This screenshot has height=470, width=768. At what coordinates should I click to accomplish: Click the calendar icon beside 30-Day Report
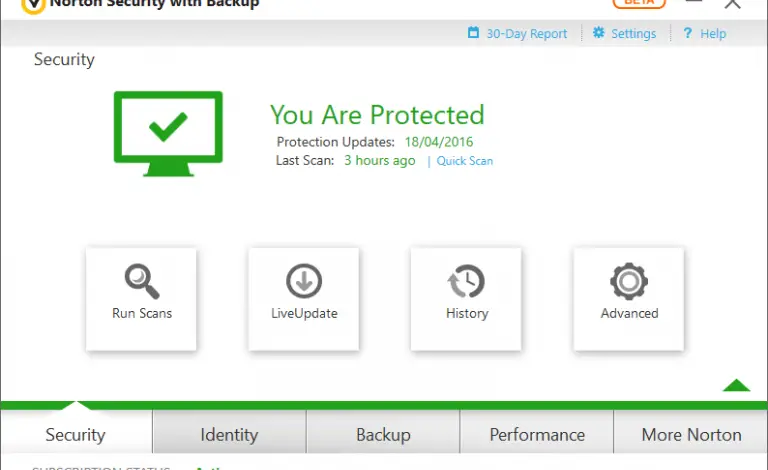(x=473, y=33)
